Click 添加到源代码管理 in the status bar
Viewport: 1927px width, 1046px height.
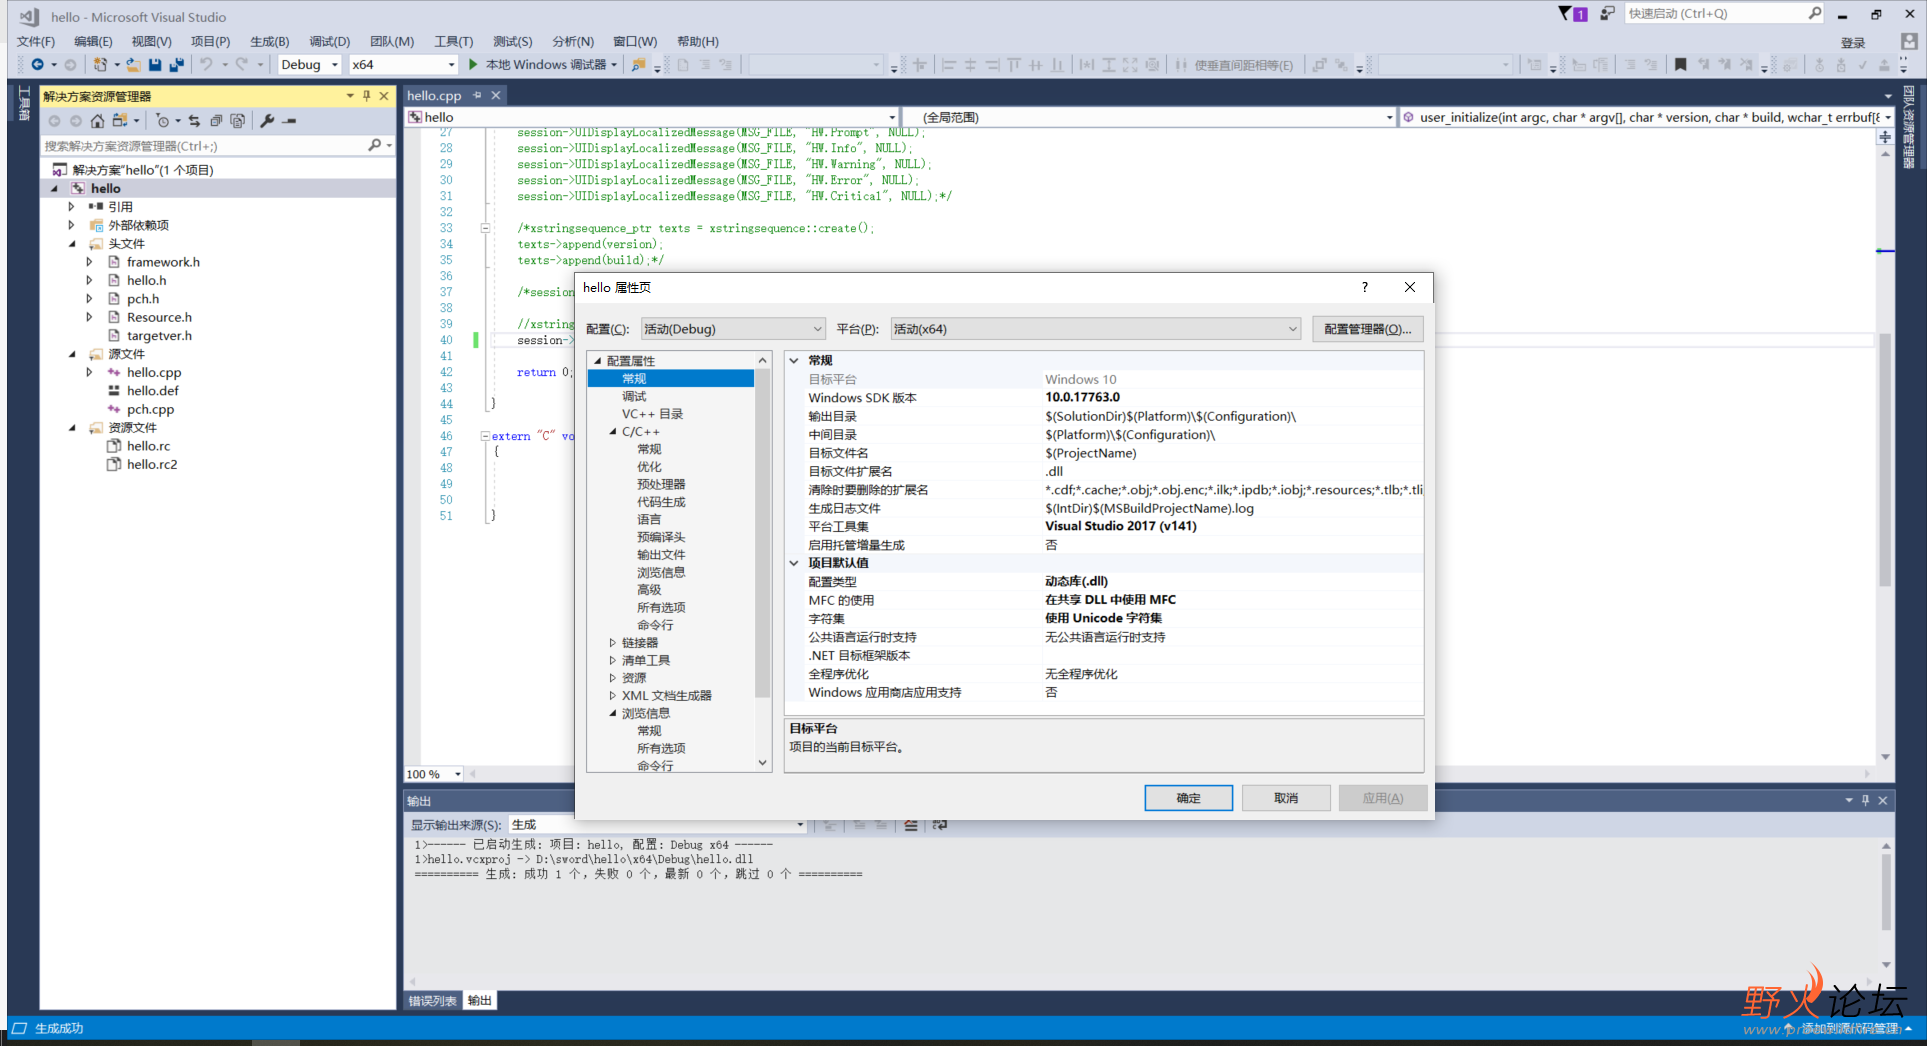pyautogui.click(x=1850, y=1028)
